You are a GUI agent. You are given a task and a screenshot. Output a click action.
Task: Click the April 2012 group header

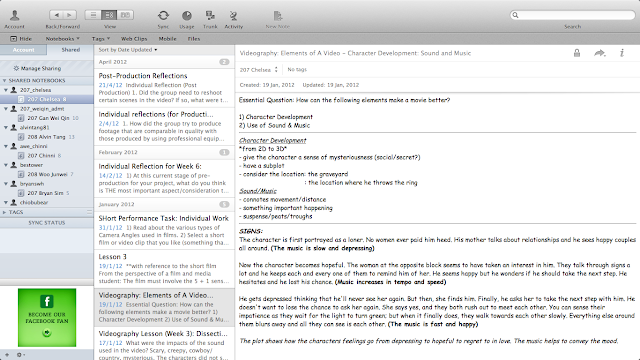164,62
